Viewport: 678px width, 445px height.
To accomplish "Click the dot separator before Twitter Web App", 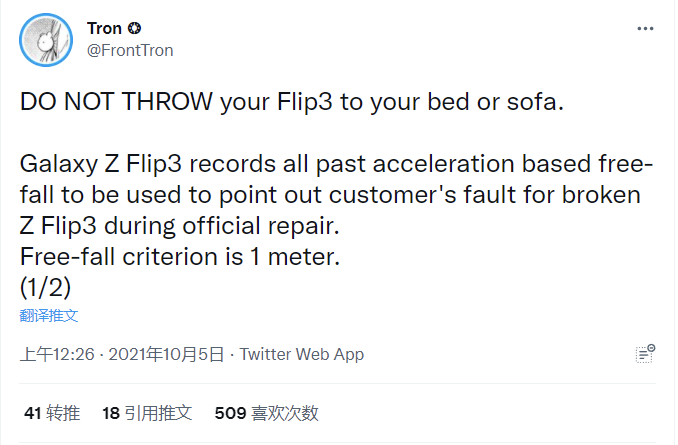I will (232, 354).
